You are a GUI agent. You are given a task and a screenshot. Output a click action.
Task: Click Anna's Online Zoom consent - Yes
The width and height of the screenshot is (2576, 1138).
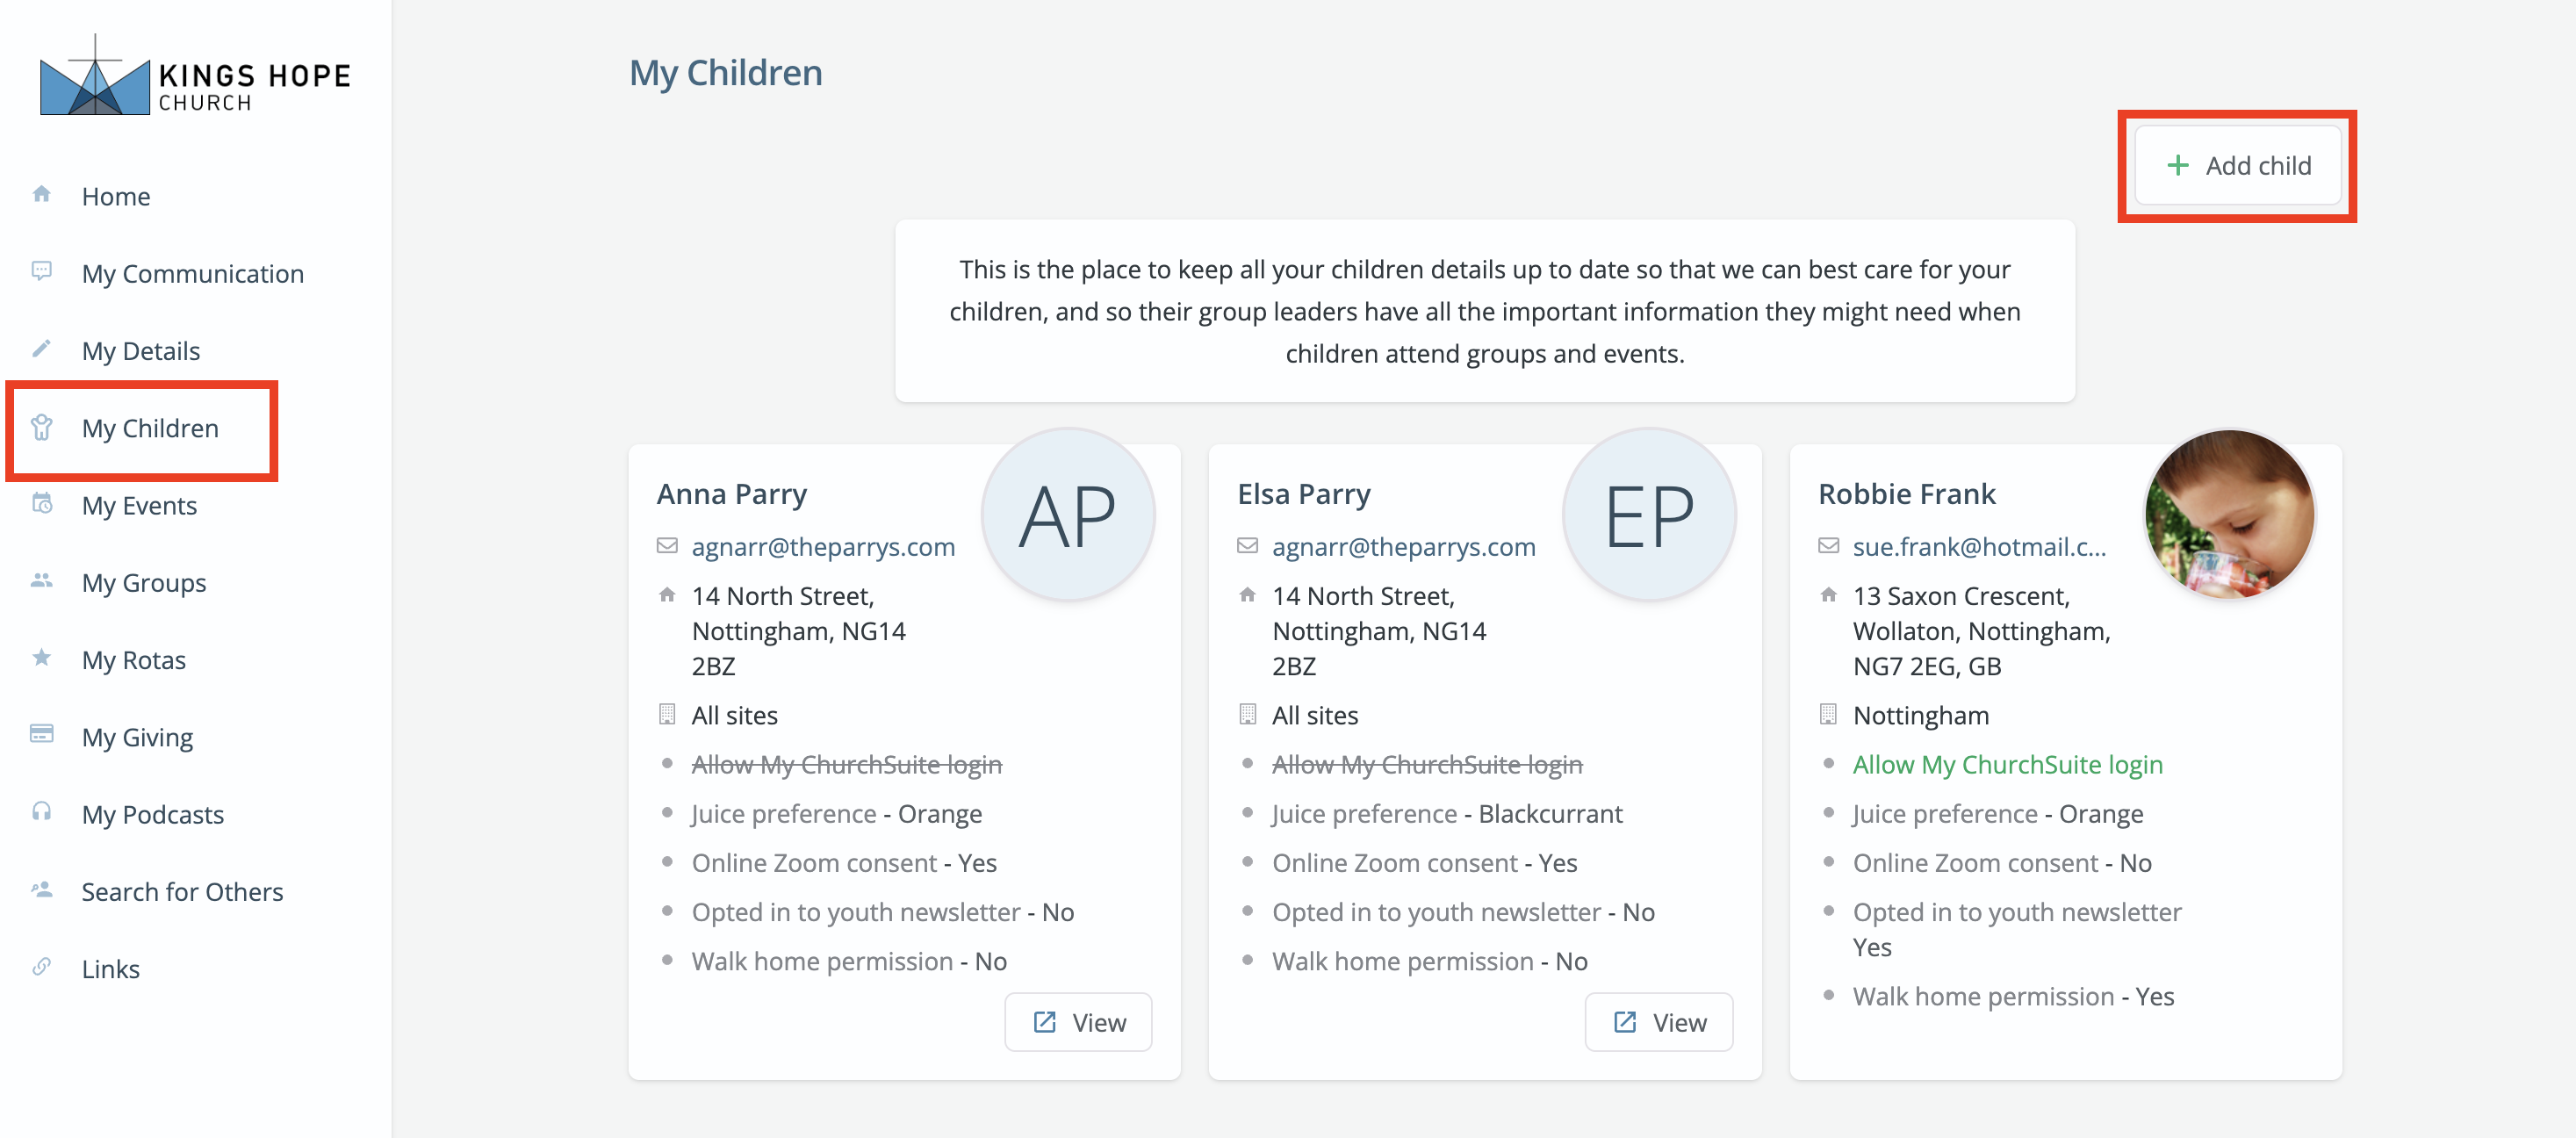tap(844, 862)
